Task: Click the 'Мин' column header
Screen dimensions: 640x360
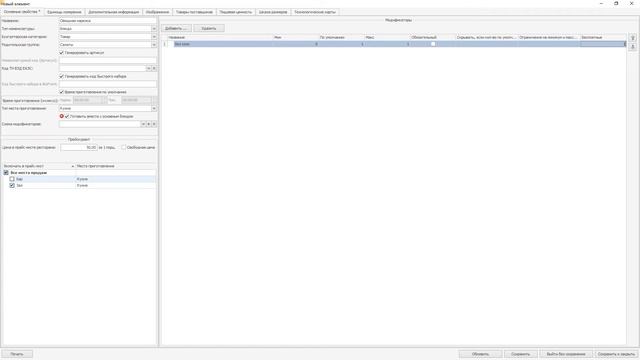Action: pyautogui.click(x=296, y=37)
